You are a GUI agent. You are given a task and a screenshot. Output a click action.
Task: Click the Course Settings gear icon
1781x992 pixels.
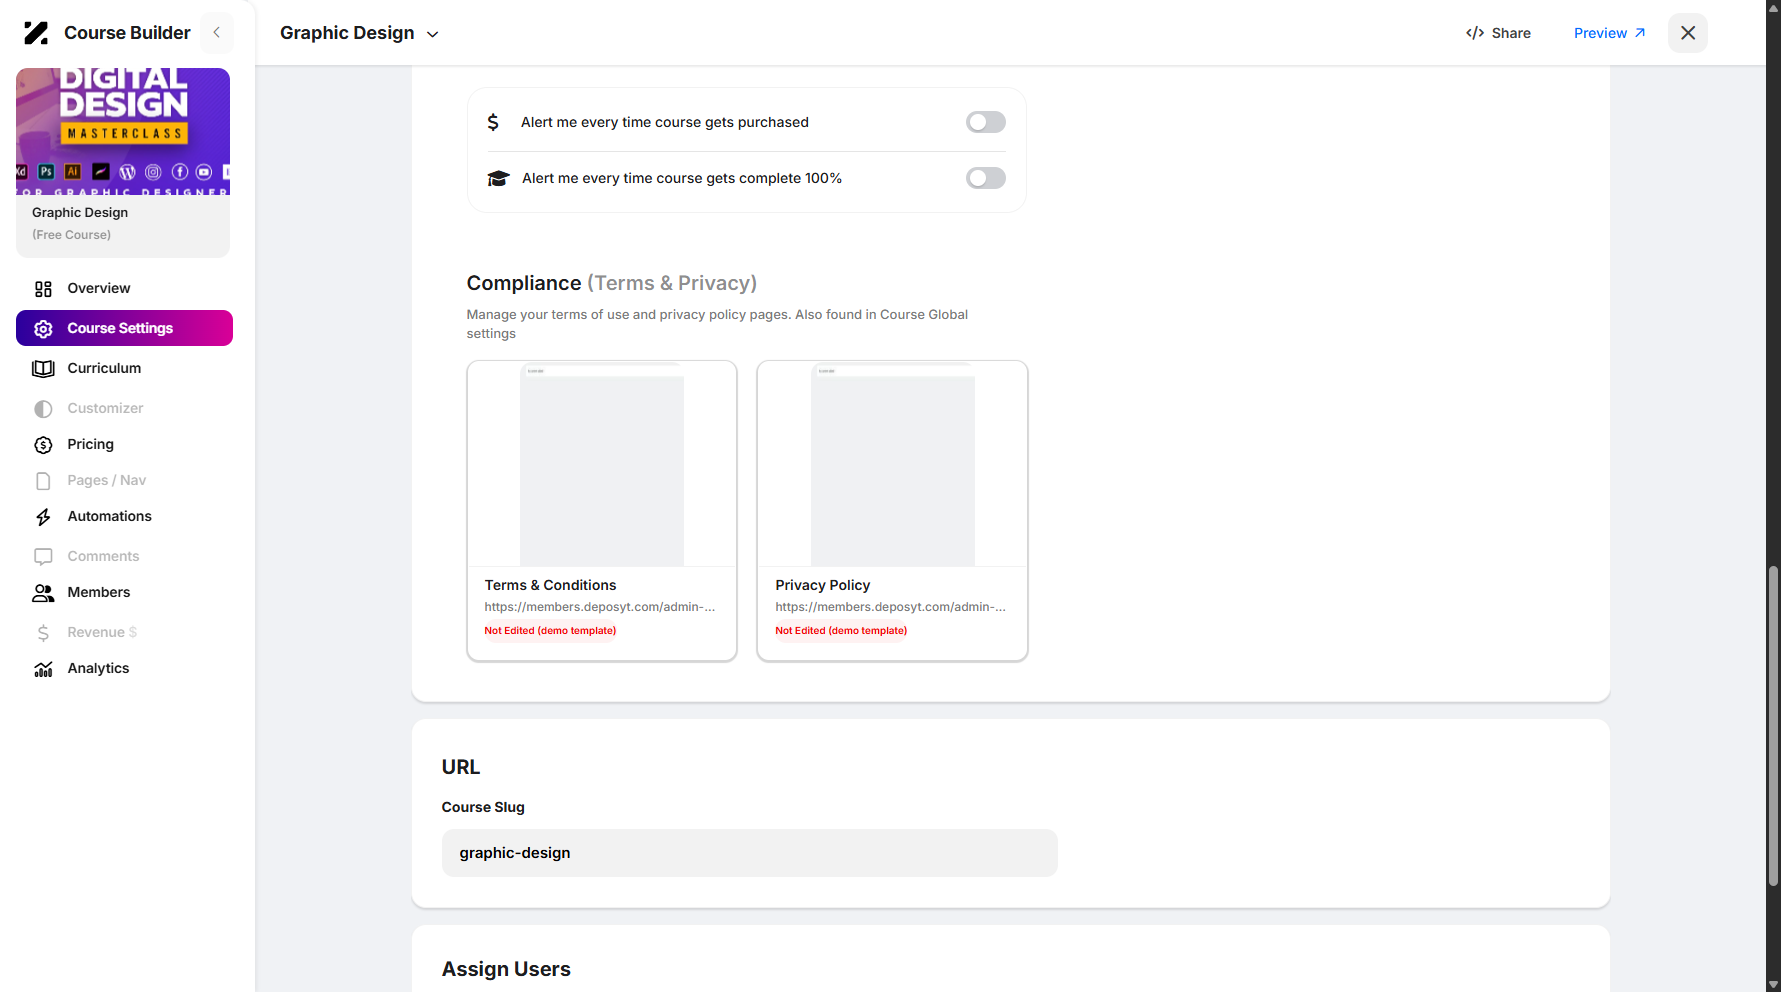pyautogui.click(x=43, y=329)
